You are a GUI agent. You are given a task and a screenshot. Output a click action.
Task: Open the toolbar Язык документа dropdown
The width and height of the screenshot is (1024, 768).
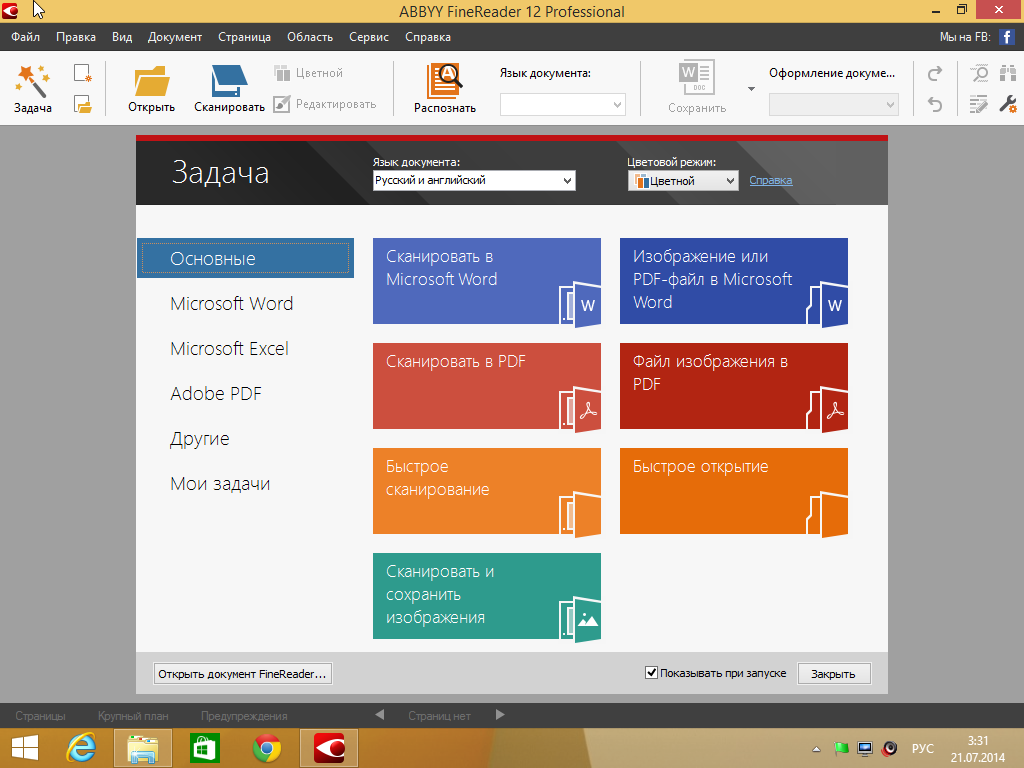pyautogui.click(x=562, y=104)
